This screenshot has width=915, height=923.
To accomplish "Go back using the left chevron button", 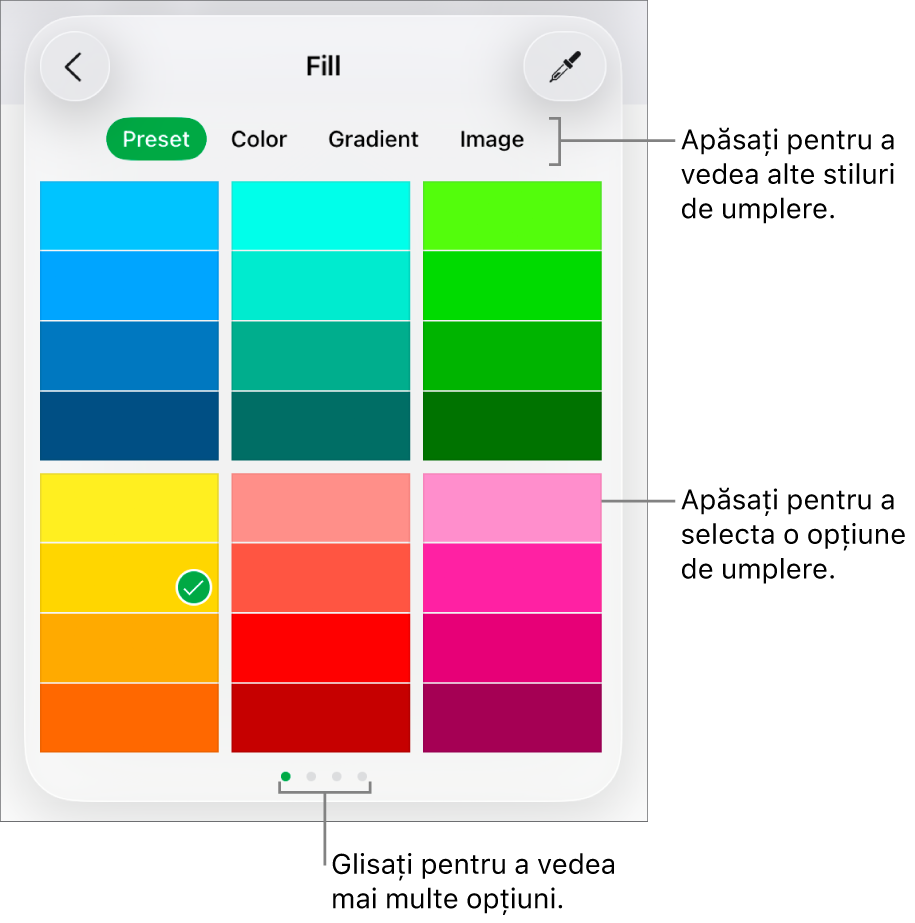I will (75, 67).
